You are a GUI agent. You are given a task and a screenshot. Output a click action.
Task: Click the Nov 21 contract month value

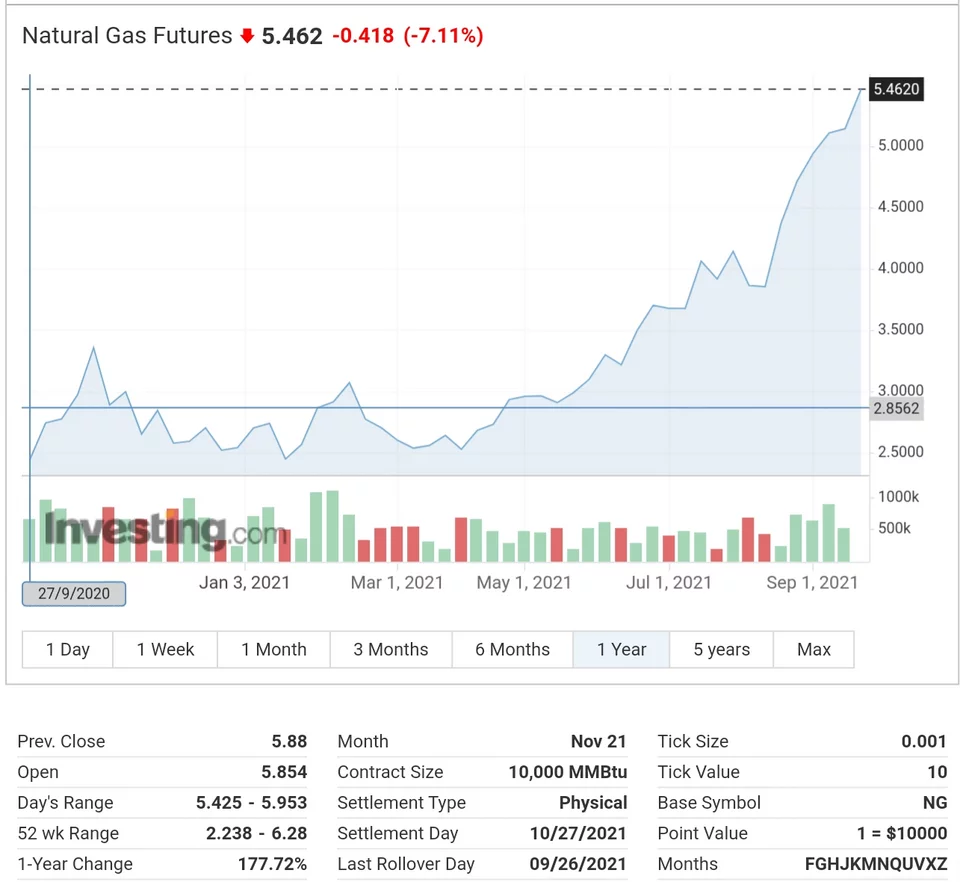[598, 741]
